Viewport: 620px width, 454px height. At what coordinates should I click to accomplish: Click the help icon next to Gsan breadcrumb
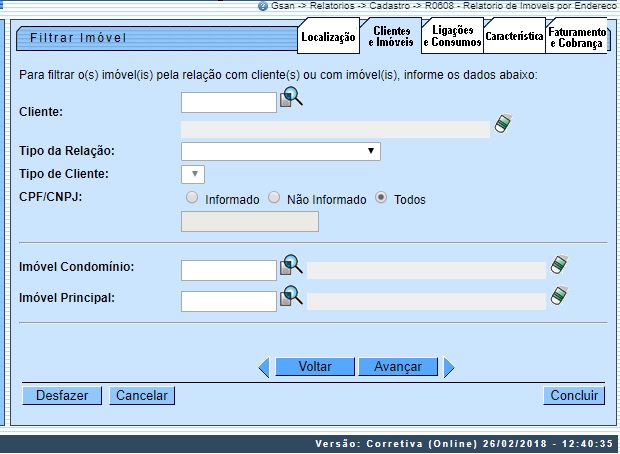[263, 6]
